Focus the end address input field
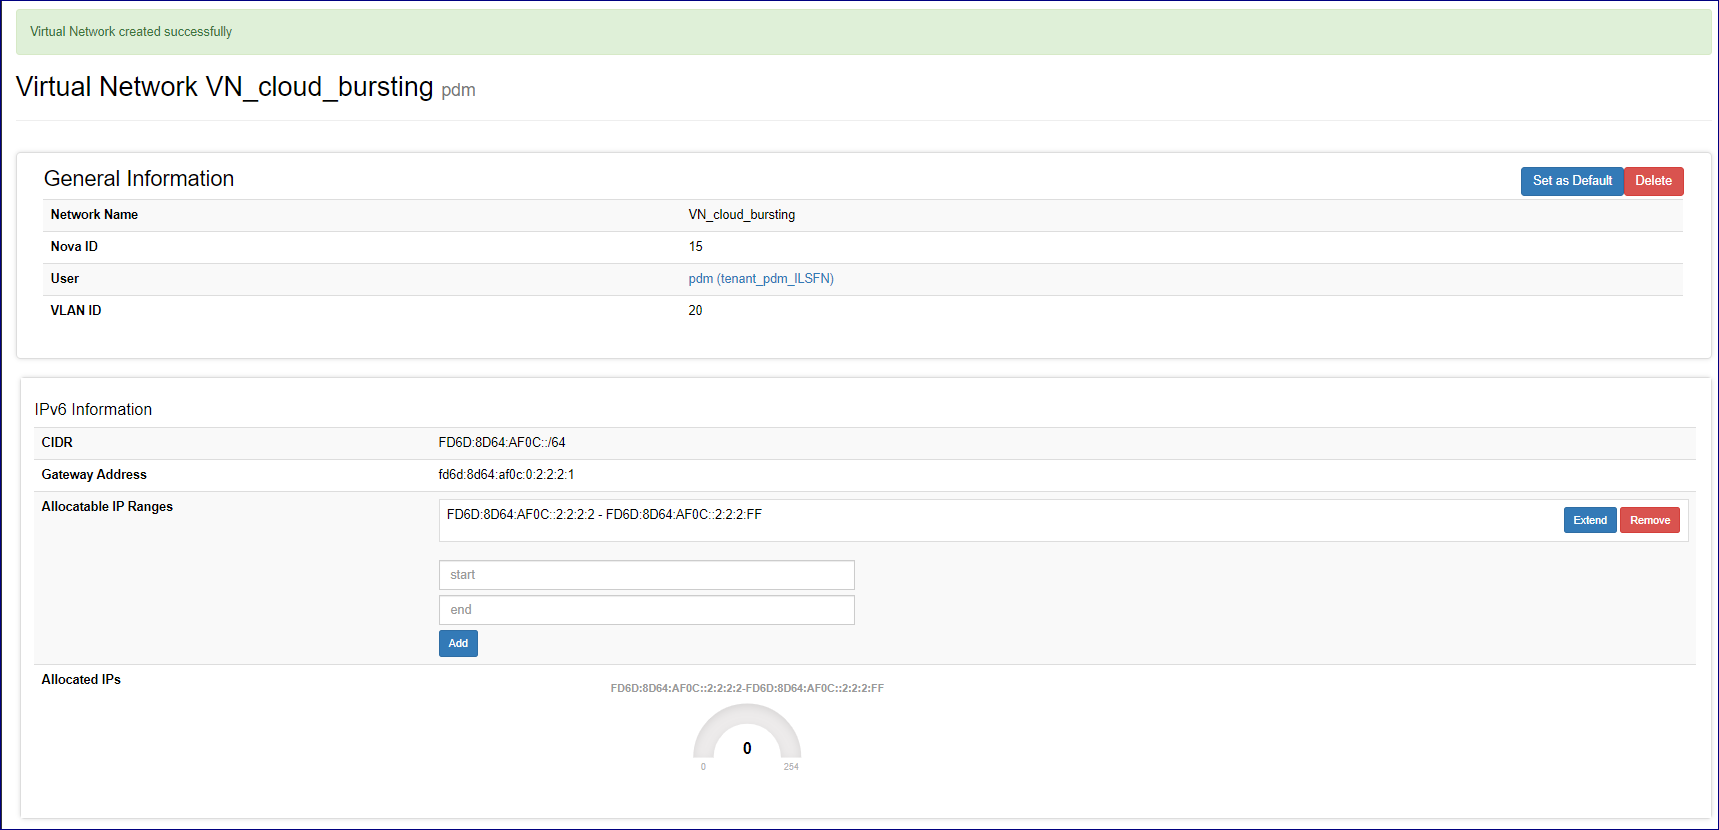 point(646,610)
